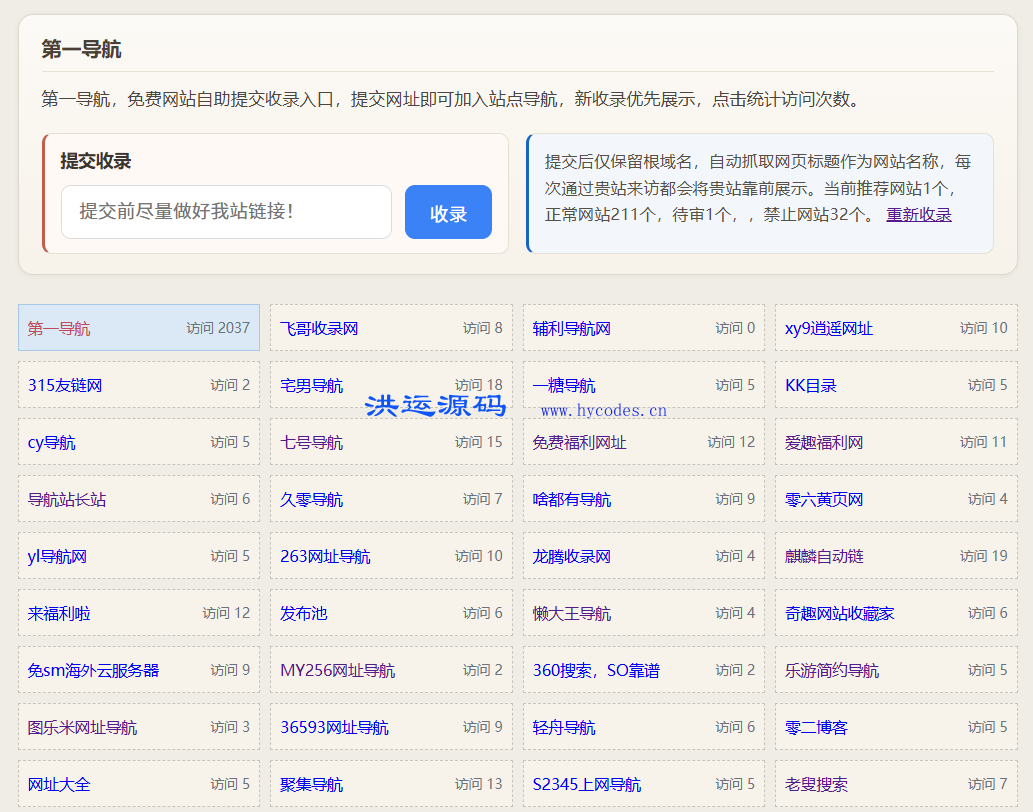Visit the 零六黄页网 site

tap(824, 499)
